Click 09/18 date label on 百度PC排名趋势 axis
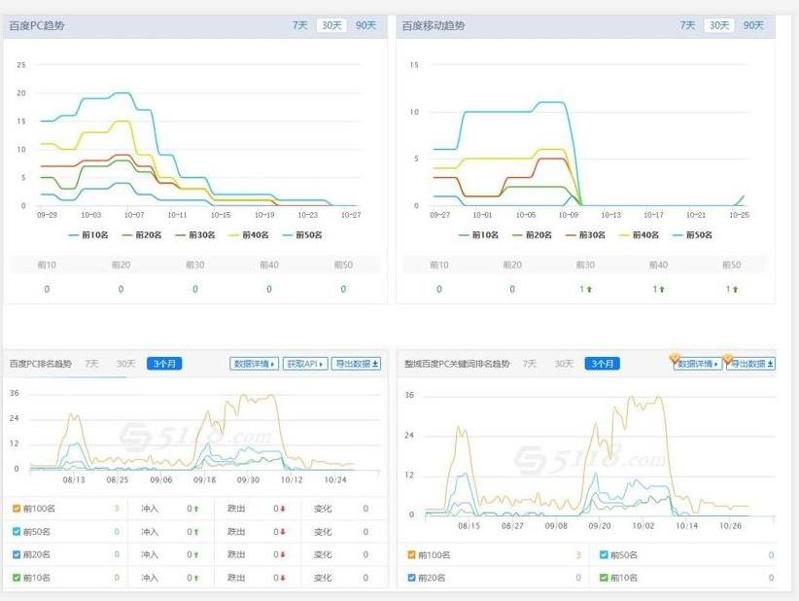Viewport: 799px width, 601px height. [204, 480]
